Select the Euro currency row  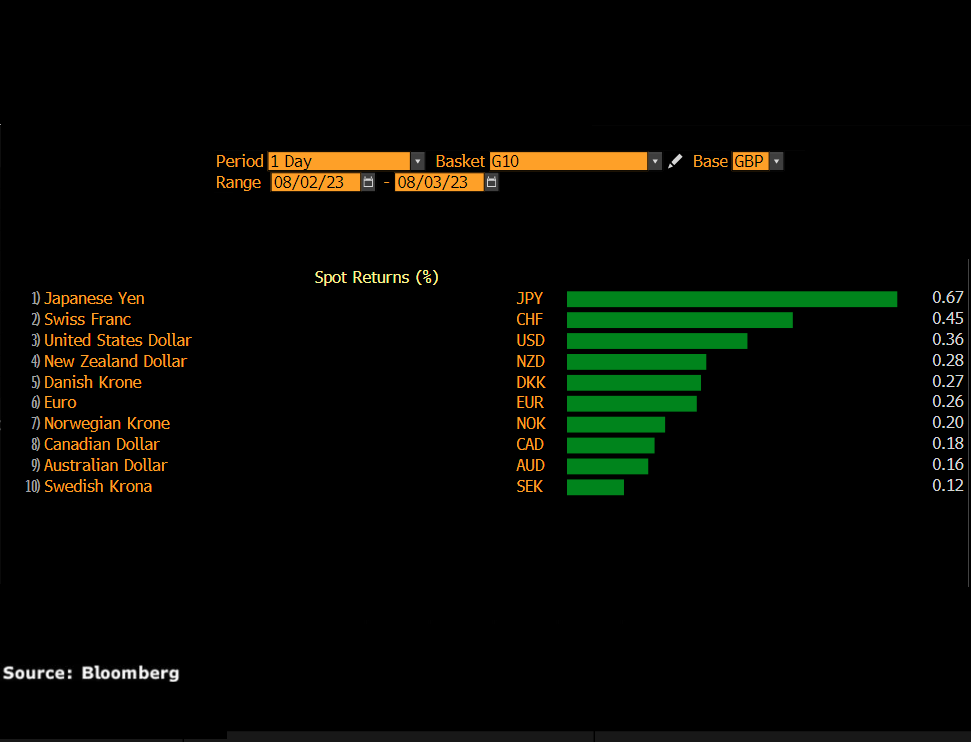tap(60, 402)
